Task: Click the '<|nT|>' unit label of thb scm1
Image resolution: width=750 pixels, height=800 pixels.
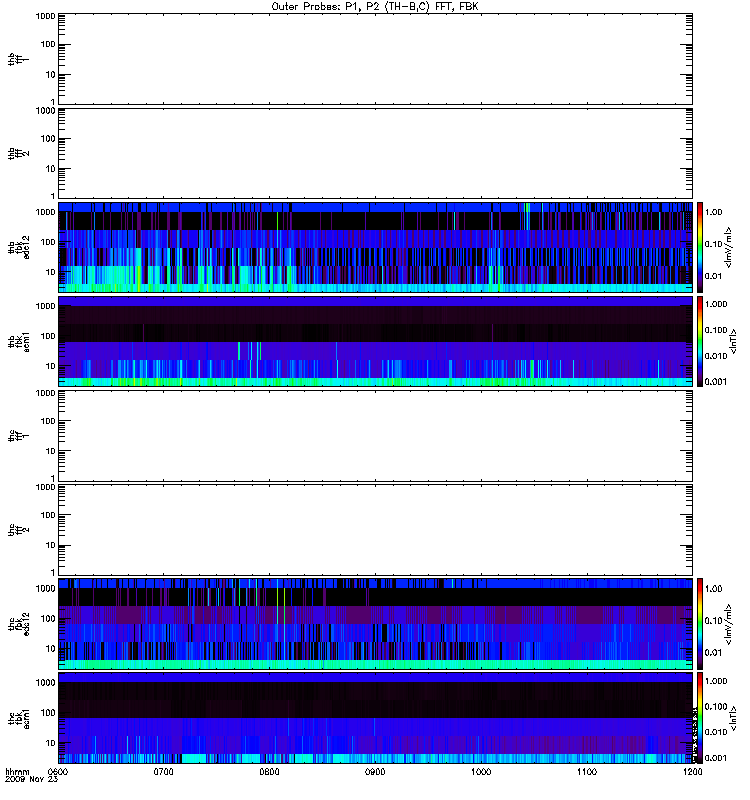Action: pyautogui.click(x=734, y=341)
